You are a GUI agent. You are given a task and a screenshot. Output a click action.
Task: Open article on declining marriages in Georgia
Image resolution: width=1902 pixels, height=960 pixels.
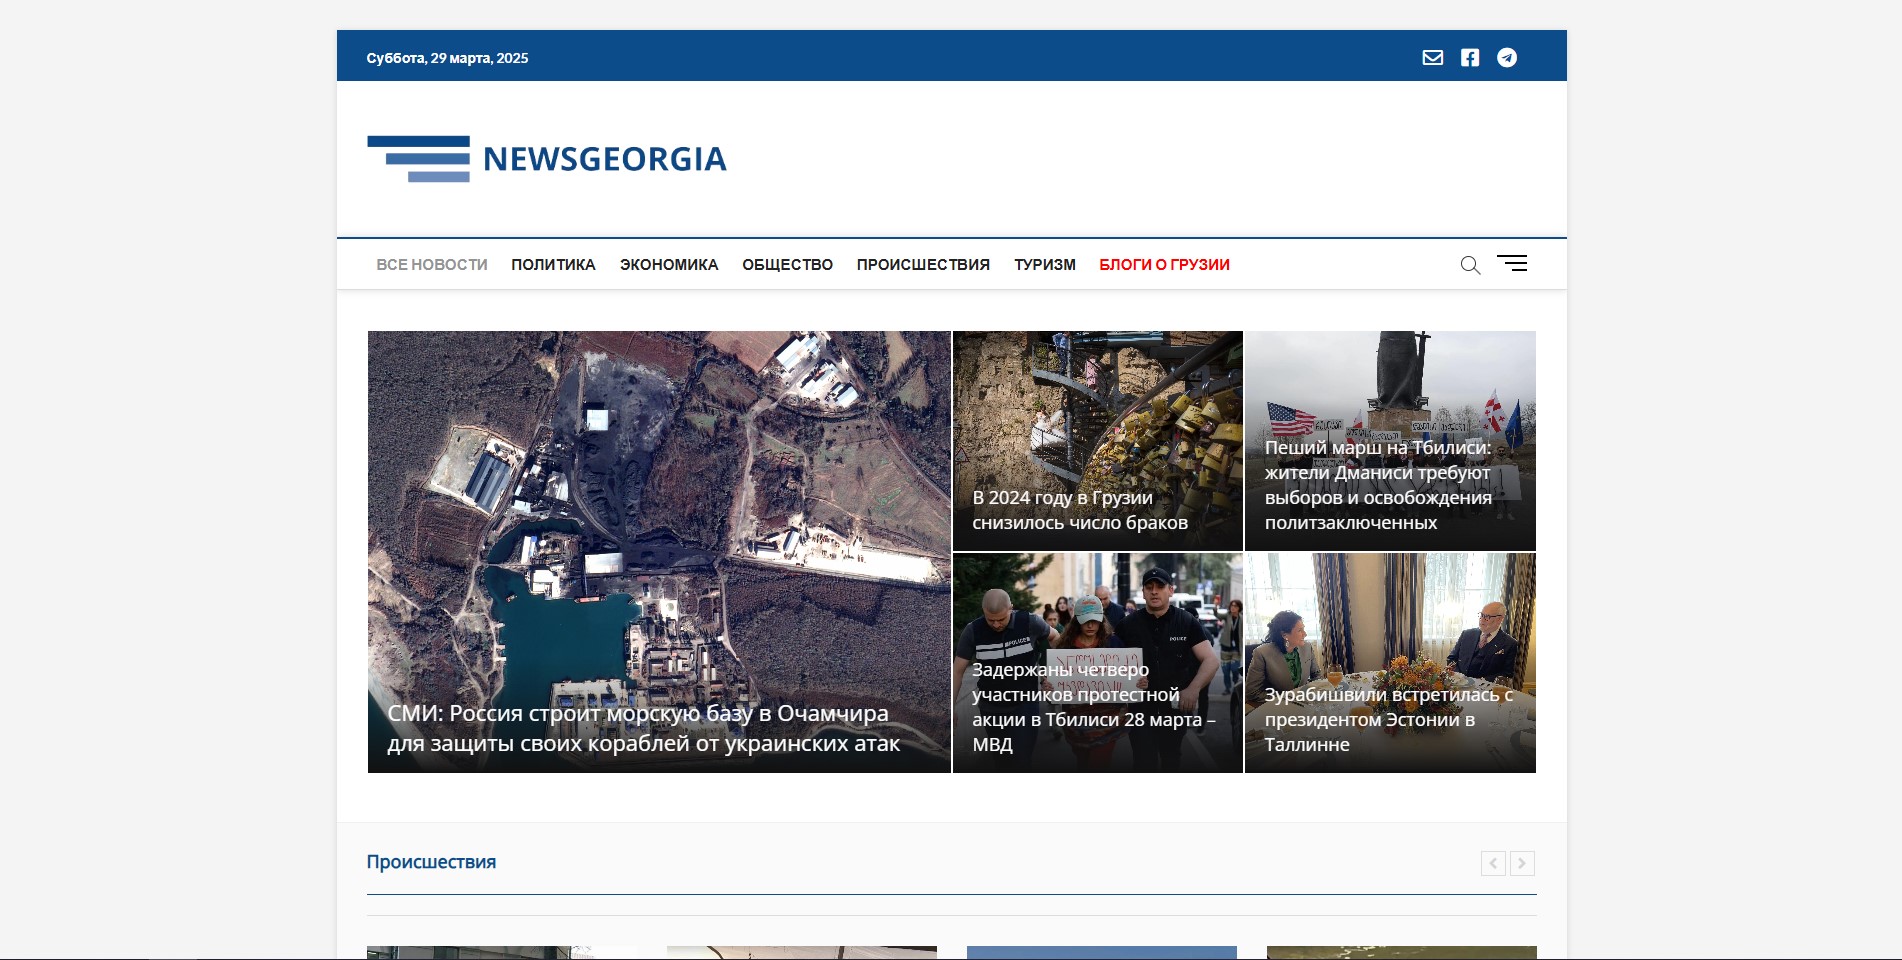(x=1080, y=510)
